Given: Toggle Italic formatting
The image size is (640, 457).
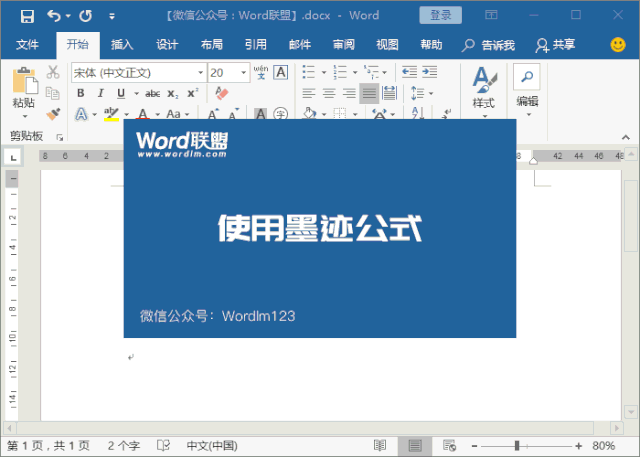Looking at the screenshot, I should click(x=100, y=93).
